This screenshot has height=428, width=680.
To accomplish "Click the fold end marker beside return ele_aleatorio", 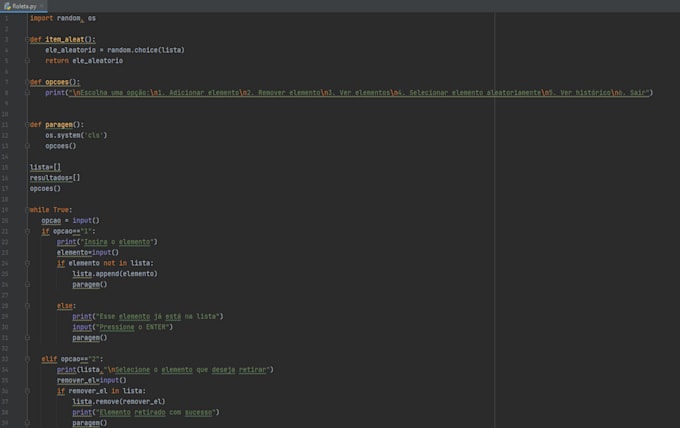I will point(27,61).
